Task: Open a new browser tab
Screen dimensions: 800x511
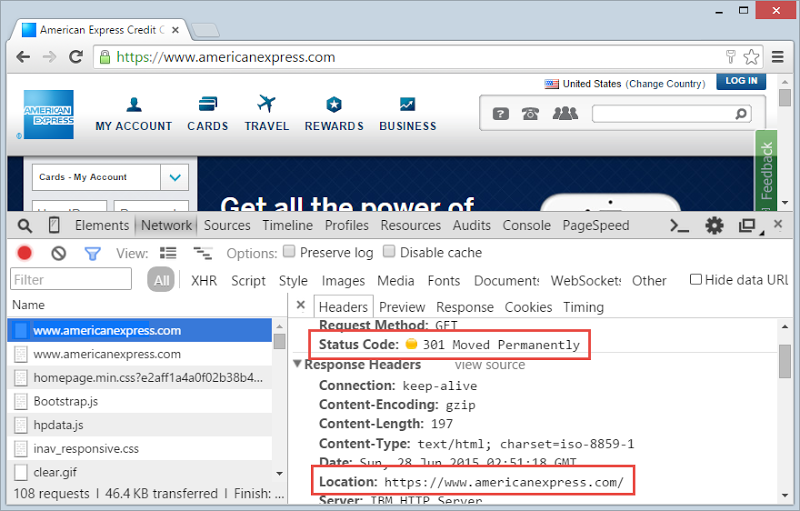Action: (x=206, y=30)
